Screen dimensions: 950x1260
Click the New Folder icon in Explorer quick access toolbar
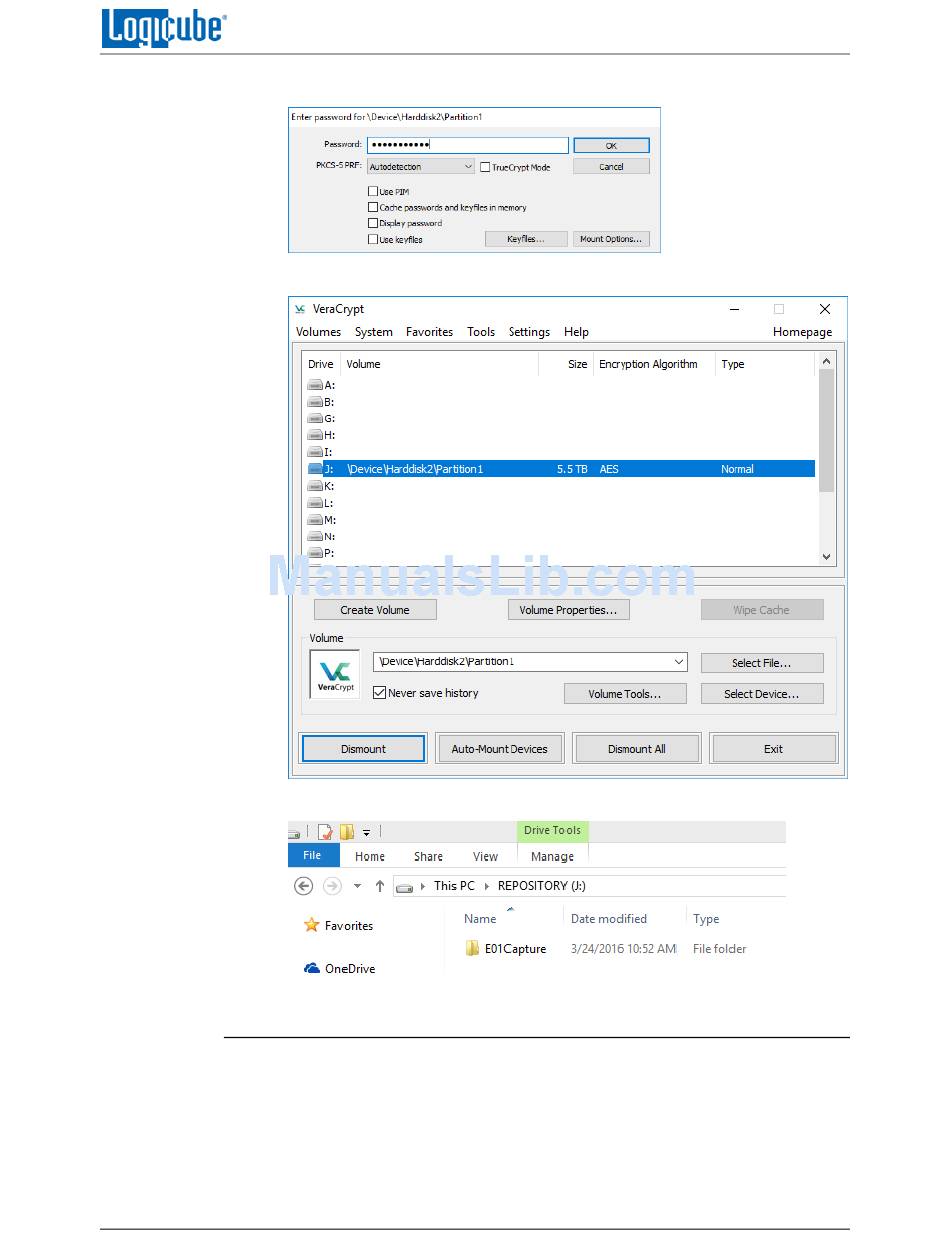tap(346, 832)
